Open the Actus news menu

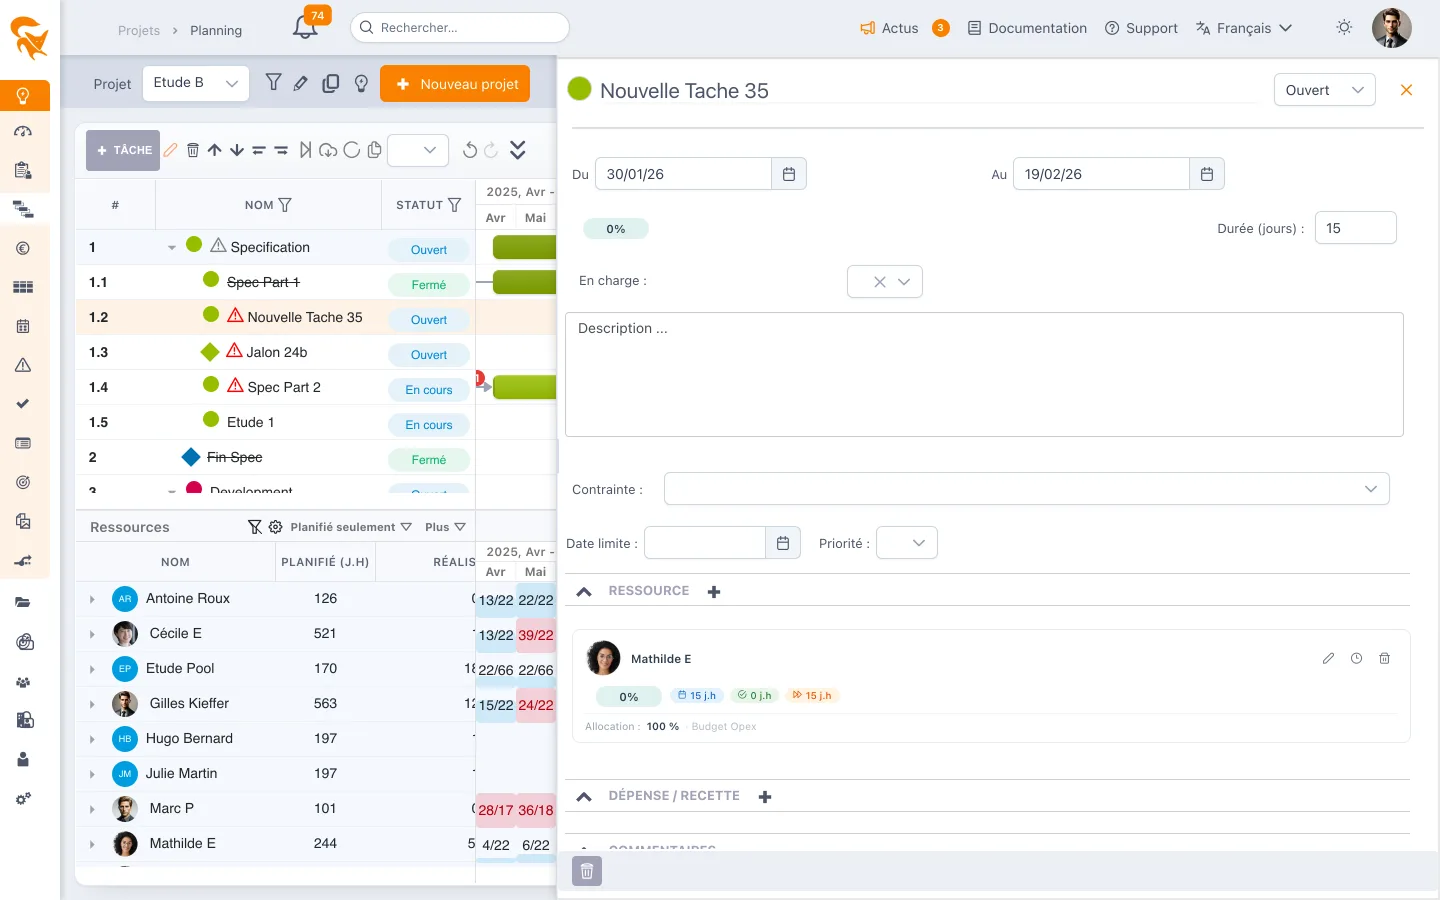889,28
